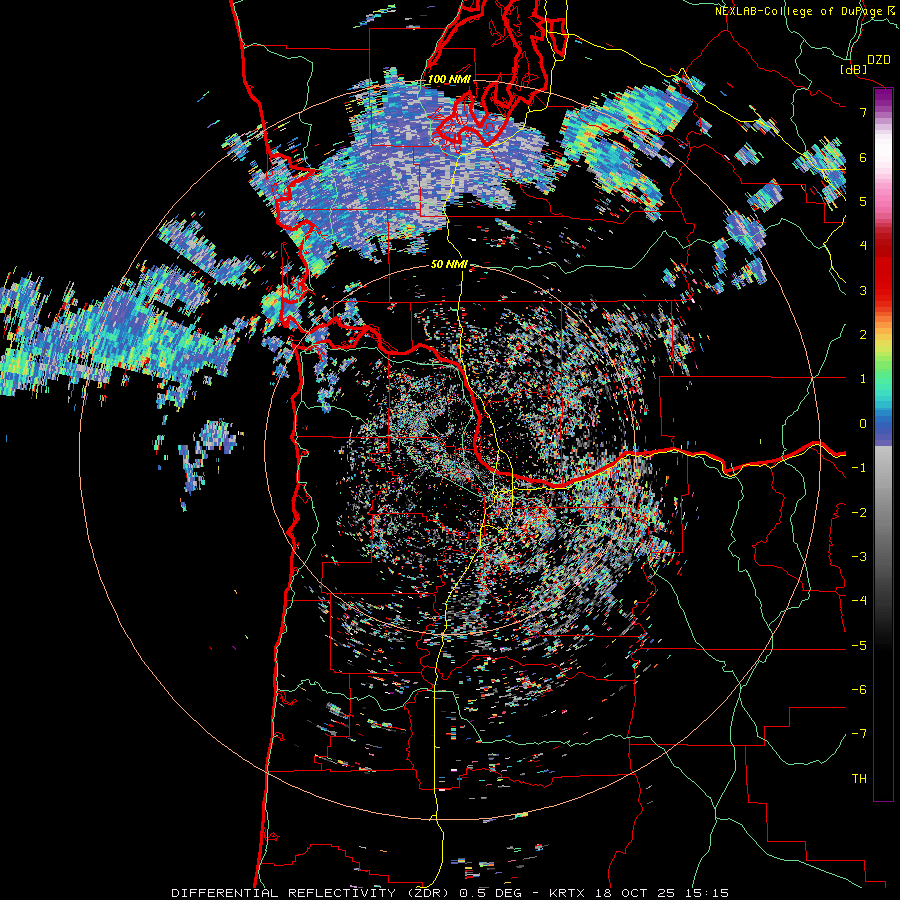Click 'DIFFERENTIAL REFLECTIVITY' in the bottom caption
Screen dimensions: 900x900
pyautogui.click(x=284, y=893)
